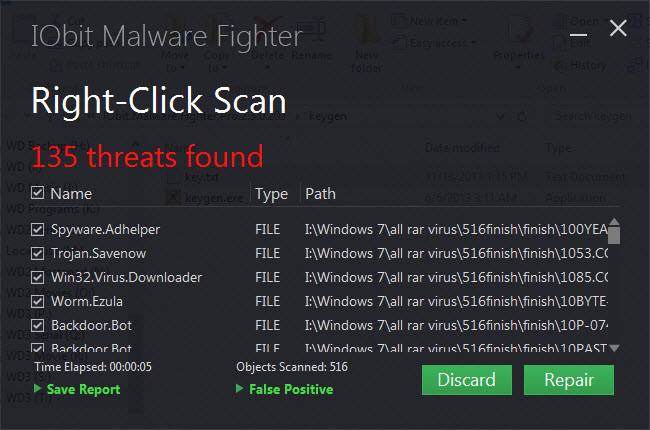Toggle the select-all checkbox beside Name
The width and height of the screenshot is (650, 430).
click(38, 193)
